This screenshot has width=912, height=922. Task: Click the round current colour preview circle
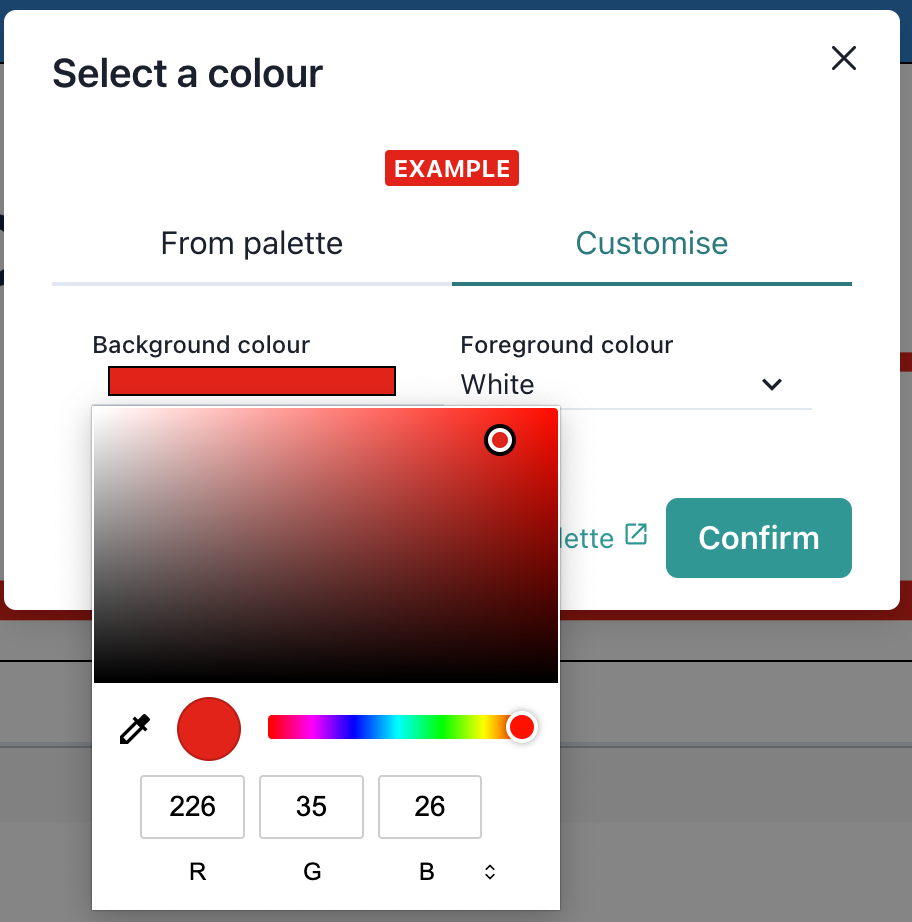[208, 728]
